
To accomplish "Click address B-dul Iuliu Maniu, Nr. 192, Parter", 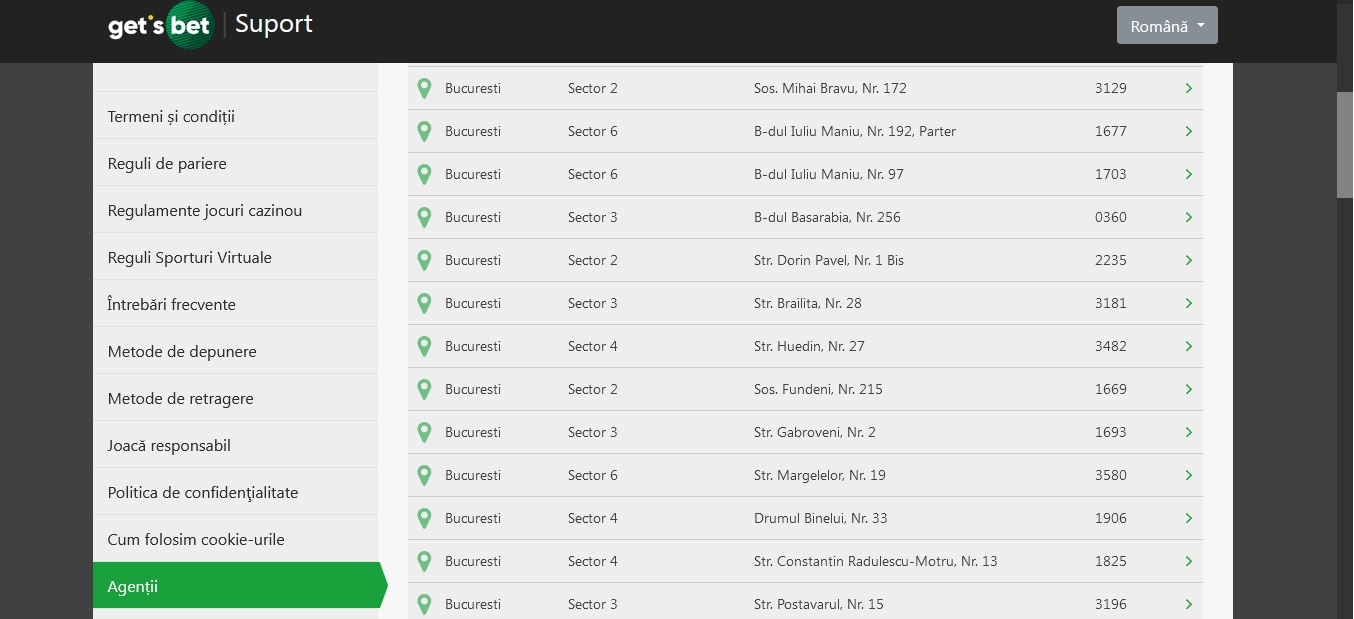I will 855,131.
